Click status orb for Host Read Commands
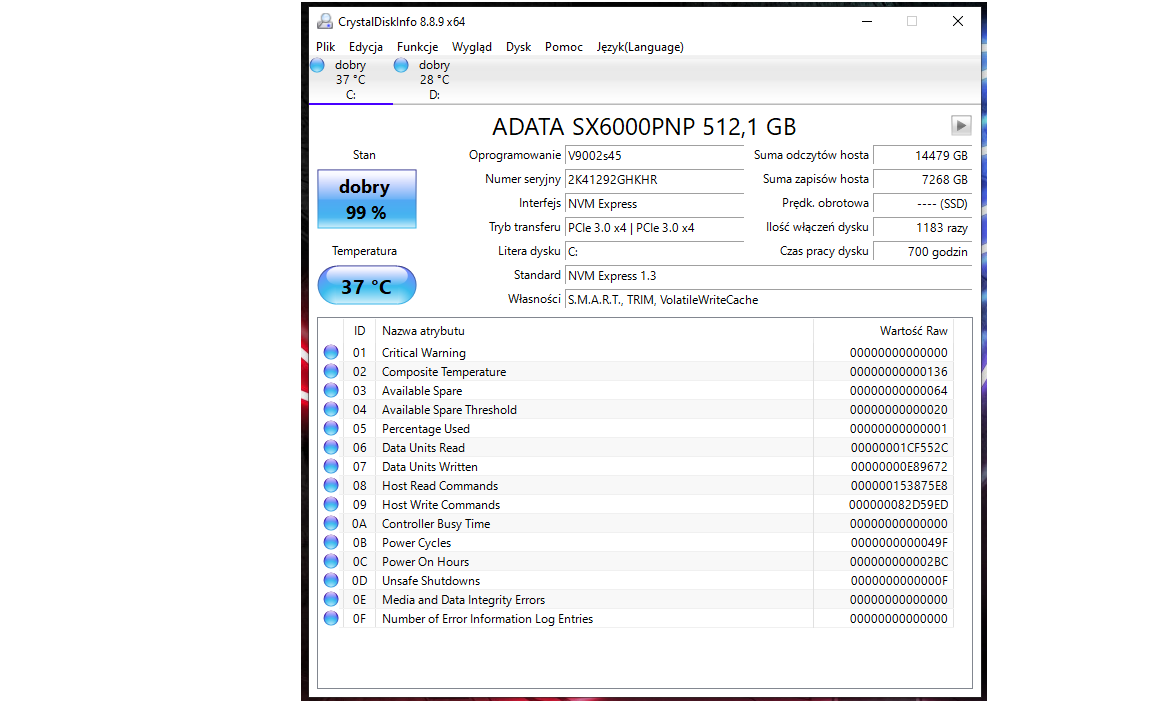 (x=331, y=486)
